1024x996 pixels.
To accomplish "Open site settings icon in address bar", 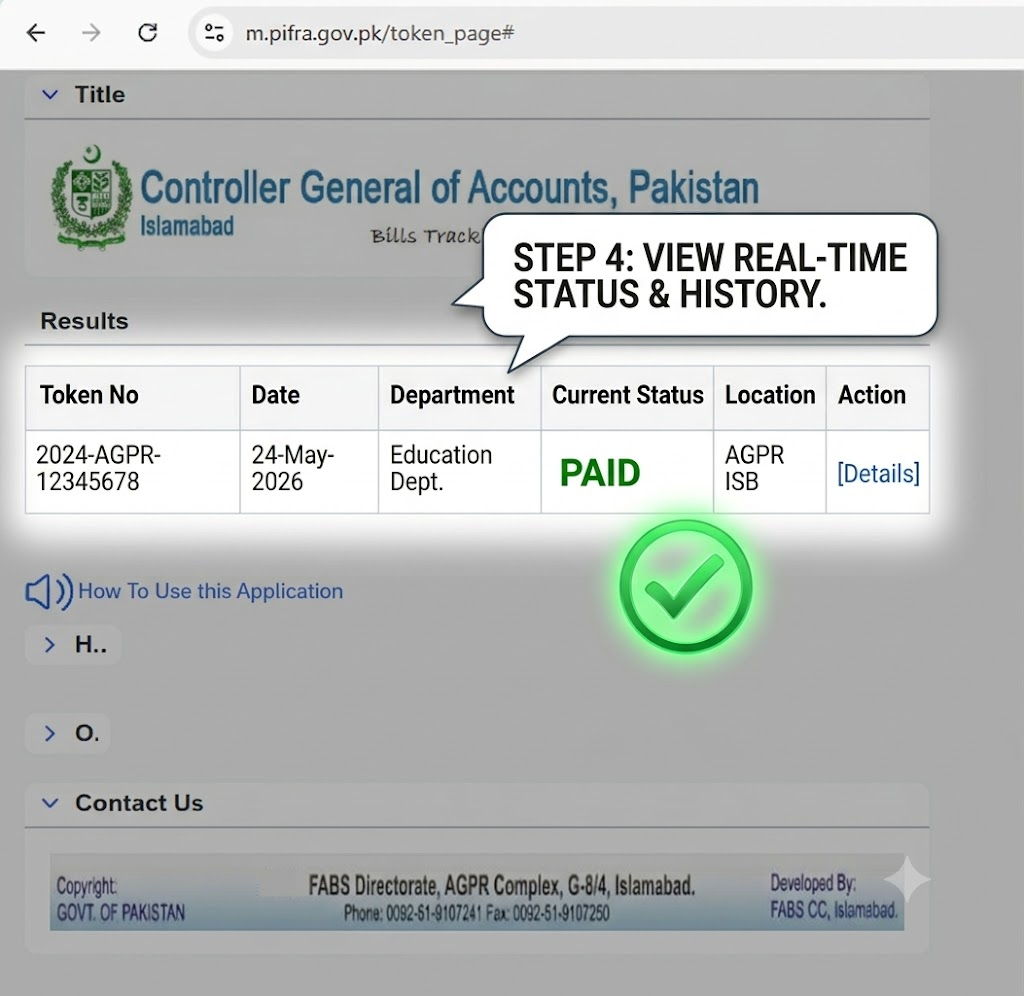I will click(214, 33).
